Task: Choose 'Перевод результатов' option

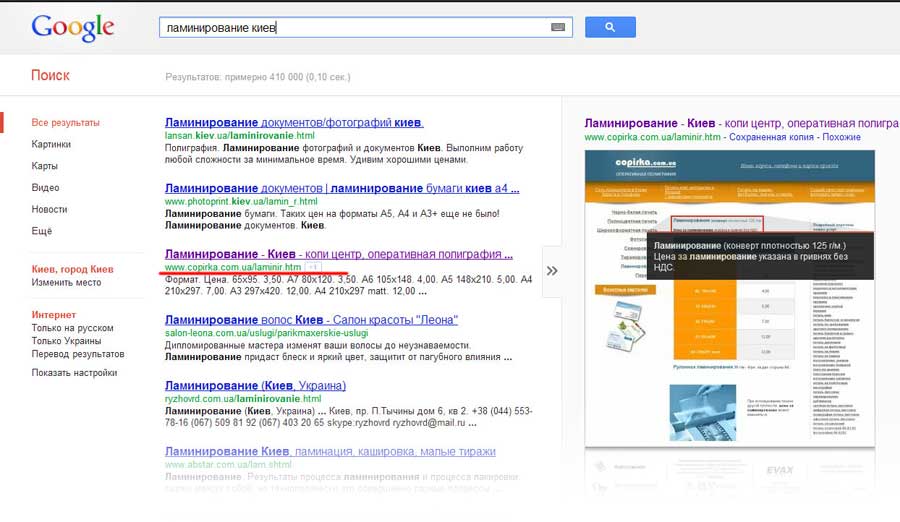Action: tap(77, 354)
